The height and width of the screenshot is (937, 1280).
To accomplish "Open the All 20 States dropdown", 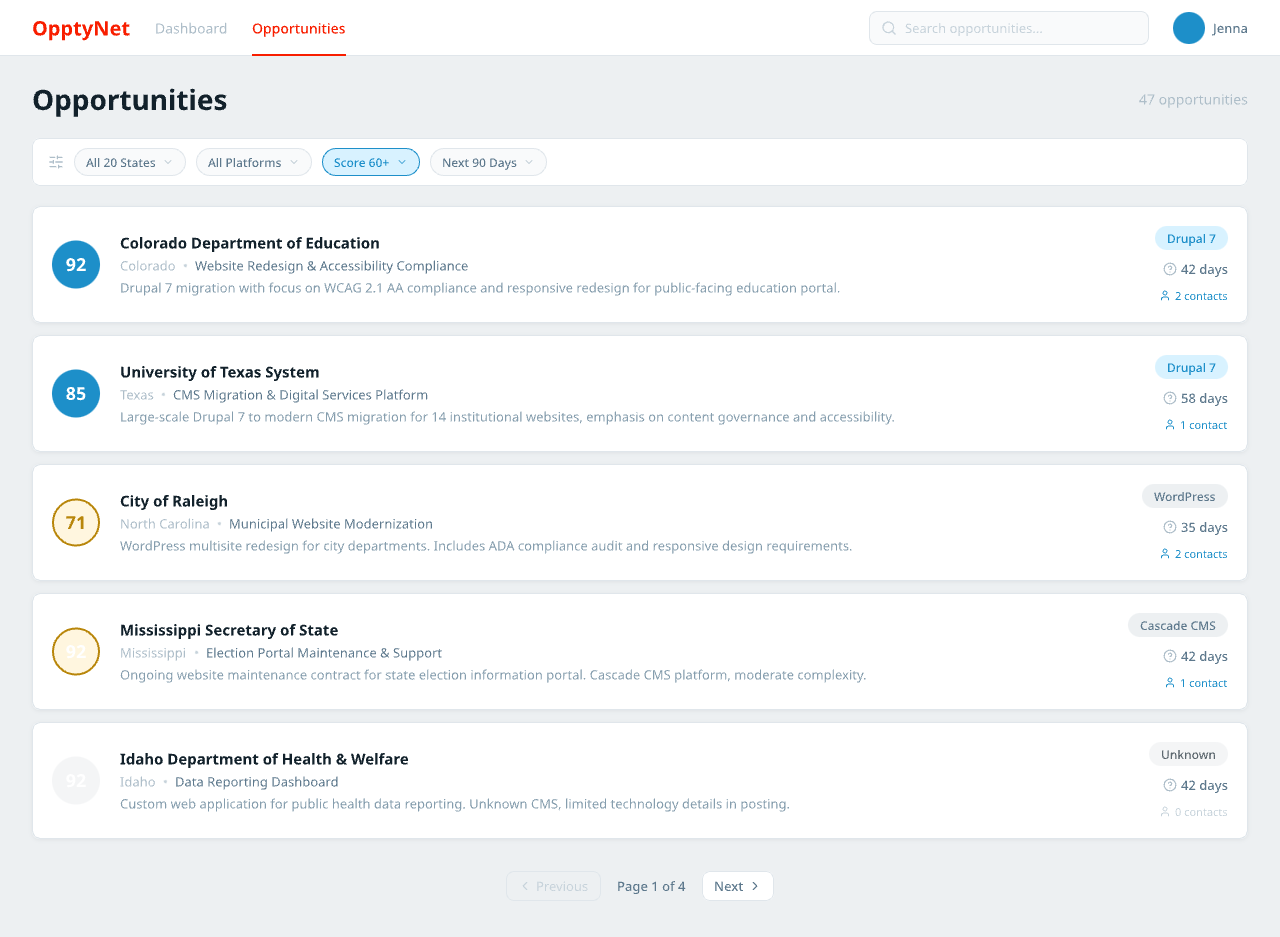I will click(129, 161).
